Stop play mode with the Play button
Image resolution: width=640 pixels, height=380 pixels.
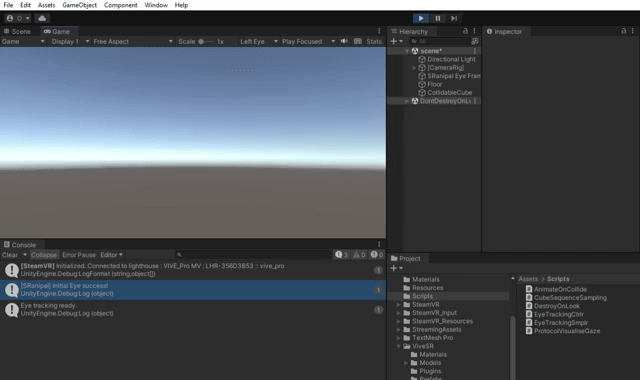(420, 18)
